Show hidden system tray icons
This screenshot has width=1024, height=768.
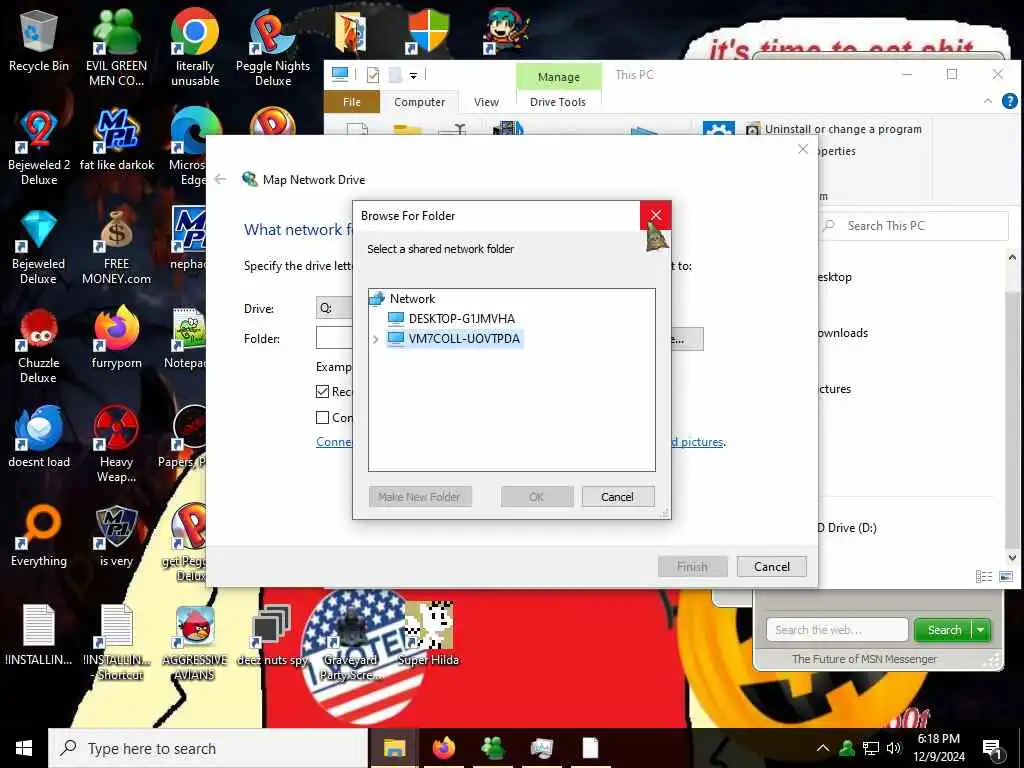click(823, 748)
